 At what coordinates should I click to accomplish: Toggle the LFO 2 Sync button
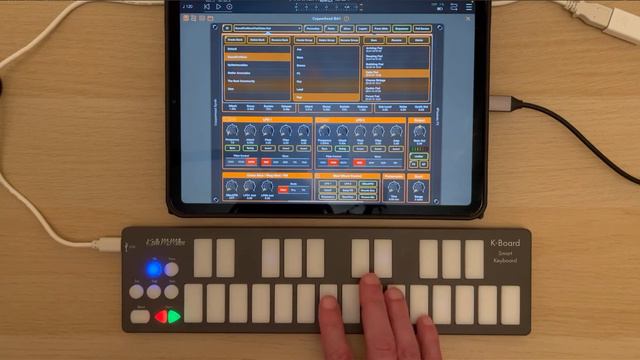tap(324, 149)
